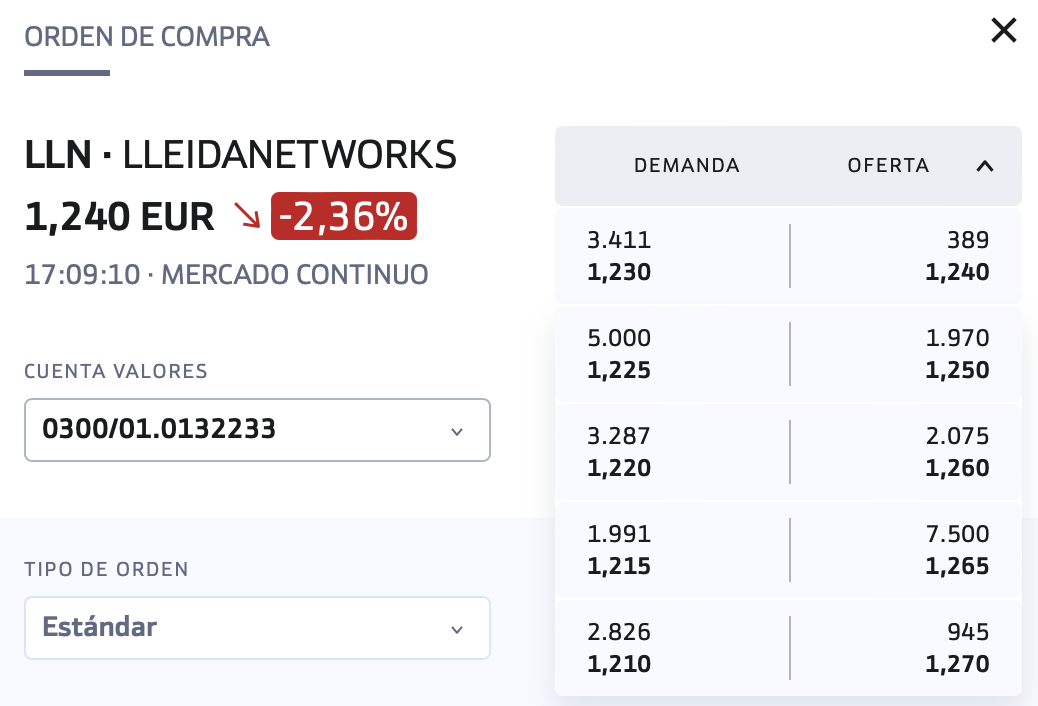The width and height of the screenshot is (1038, 706).
Task: Click the 1,210 demand price
Action: (619, 664)
